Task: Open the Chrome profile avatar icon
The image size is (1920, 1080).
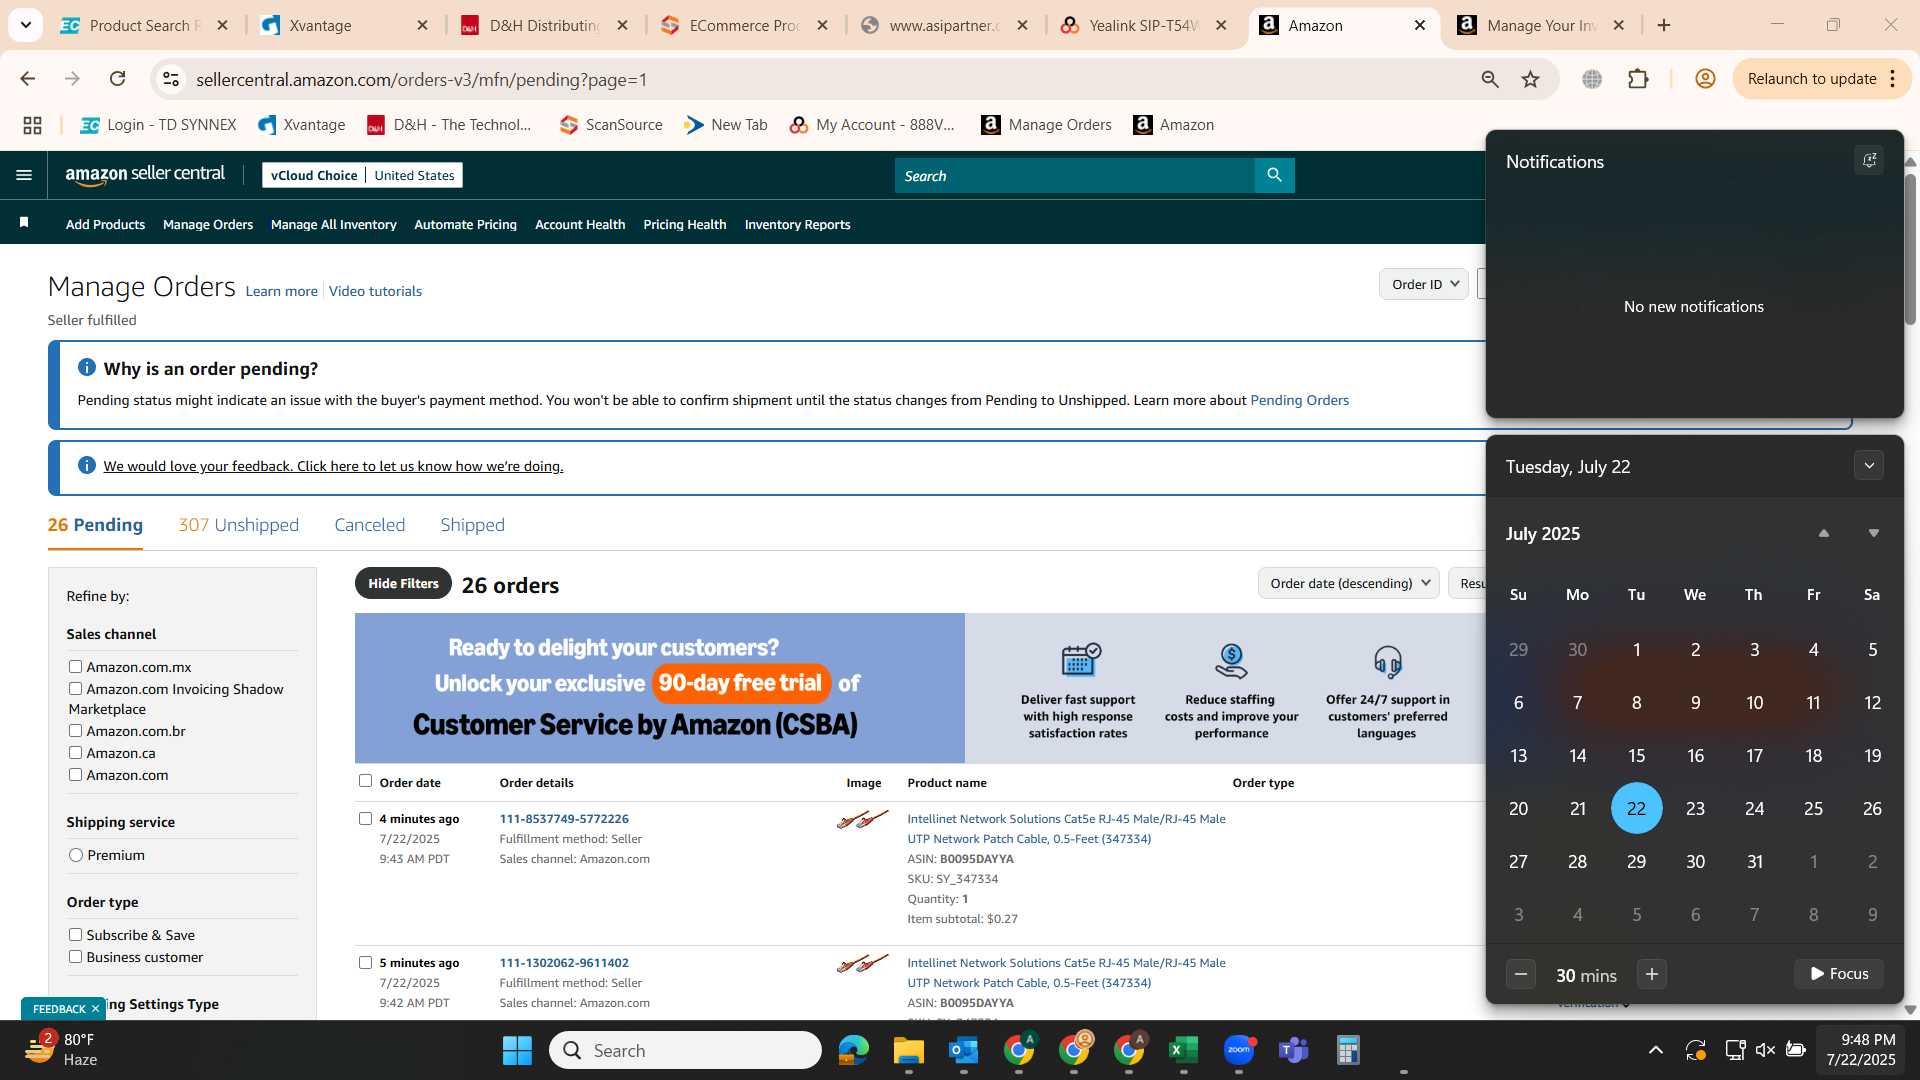Action: [x=1705, y=79]
